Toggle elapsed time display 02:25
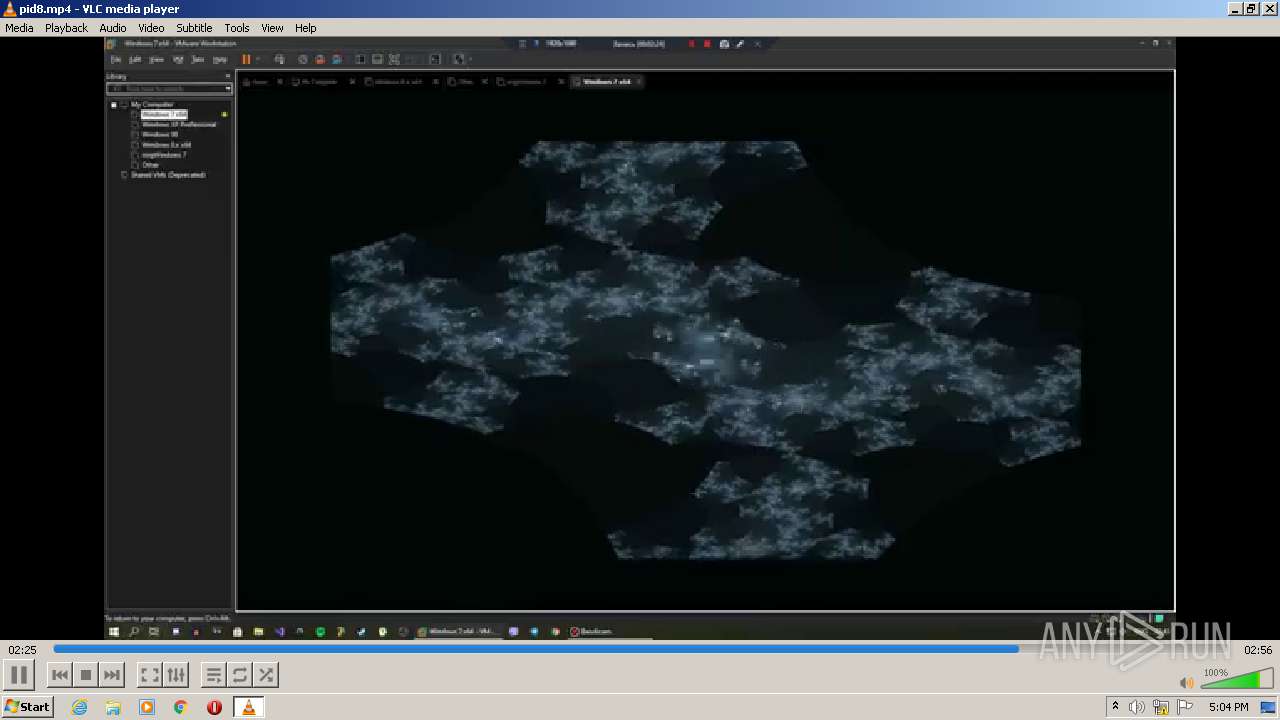The image size is (1280, 720). point(22,650)
